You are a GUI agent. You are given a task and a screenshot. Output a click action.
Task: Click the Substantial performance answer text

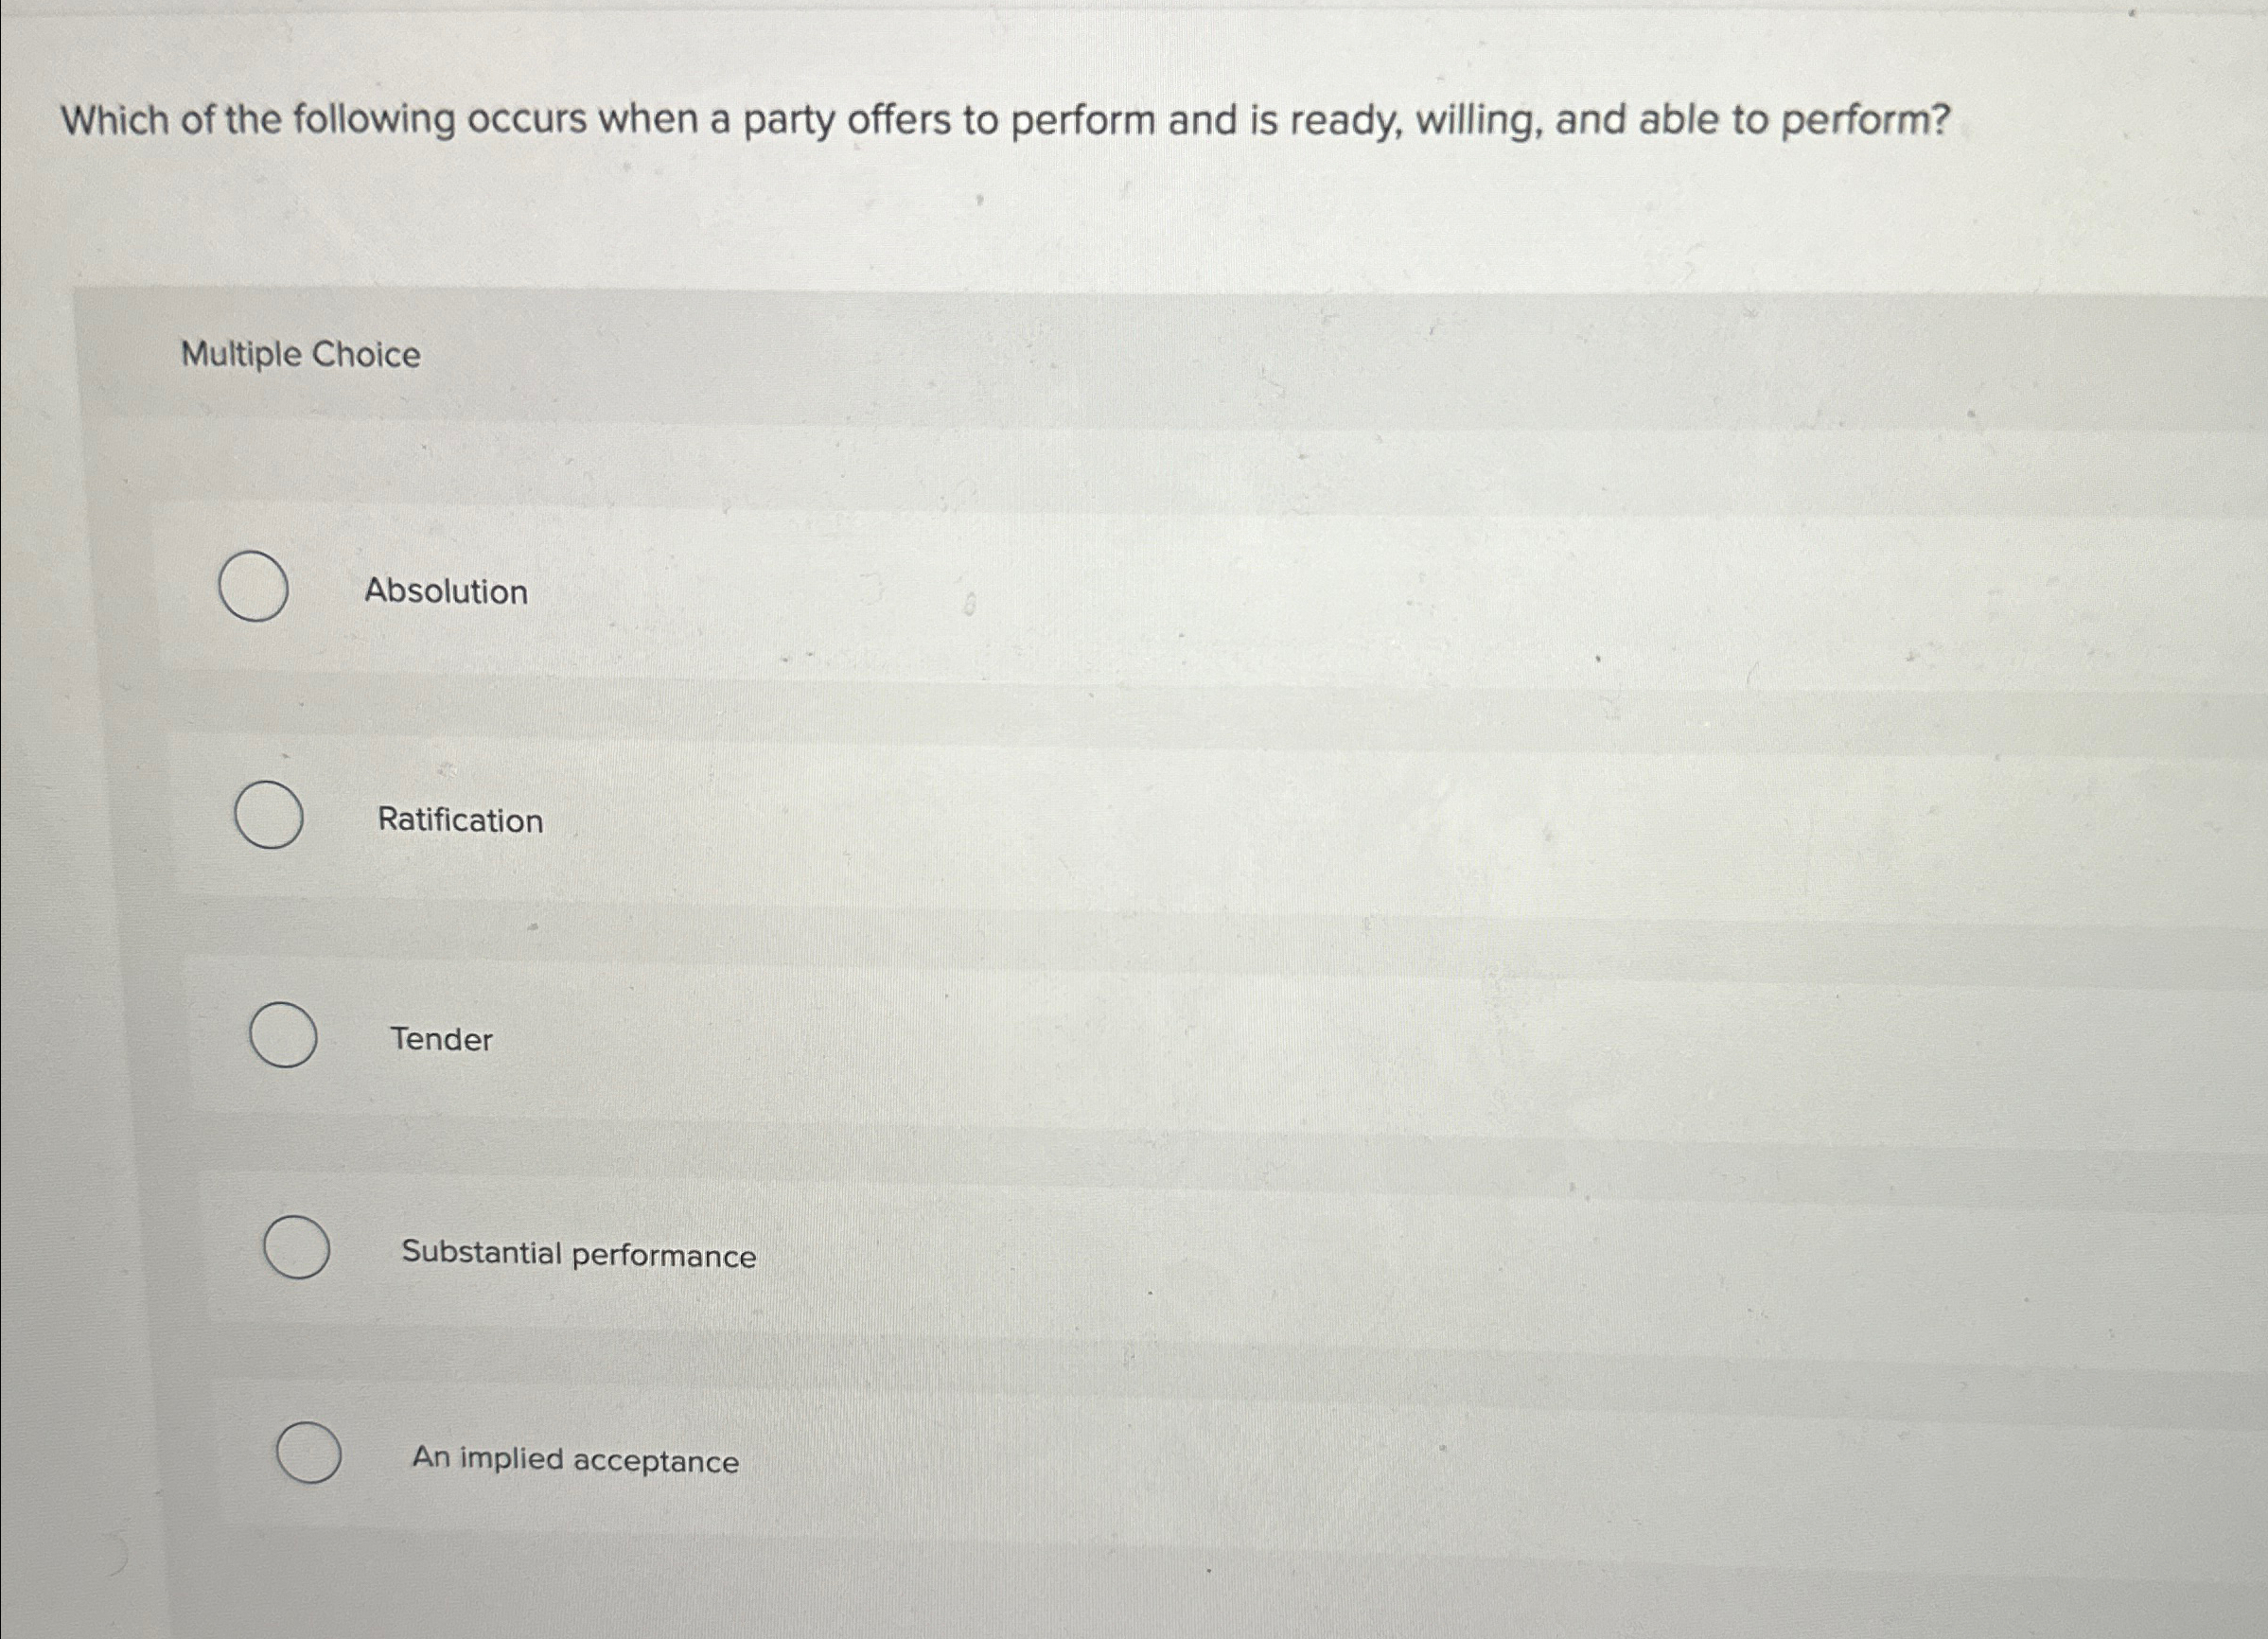click(x=578, y=1254)
